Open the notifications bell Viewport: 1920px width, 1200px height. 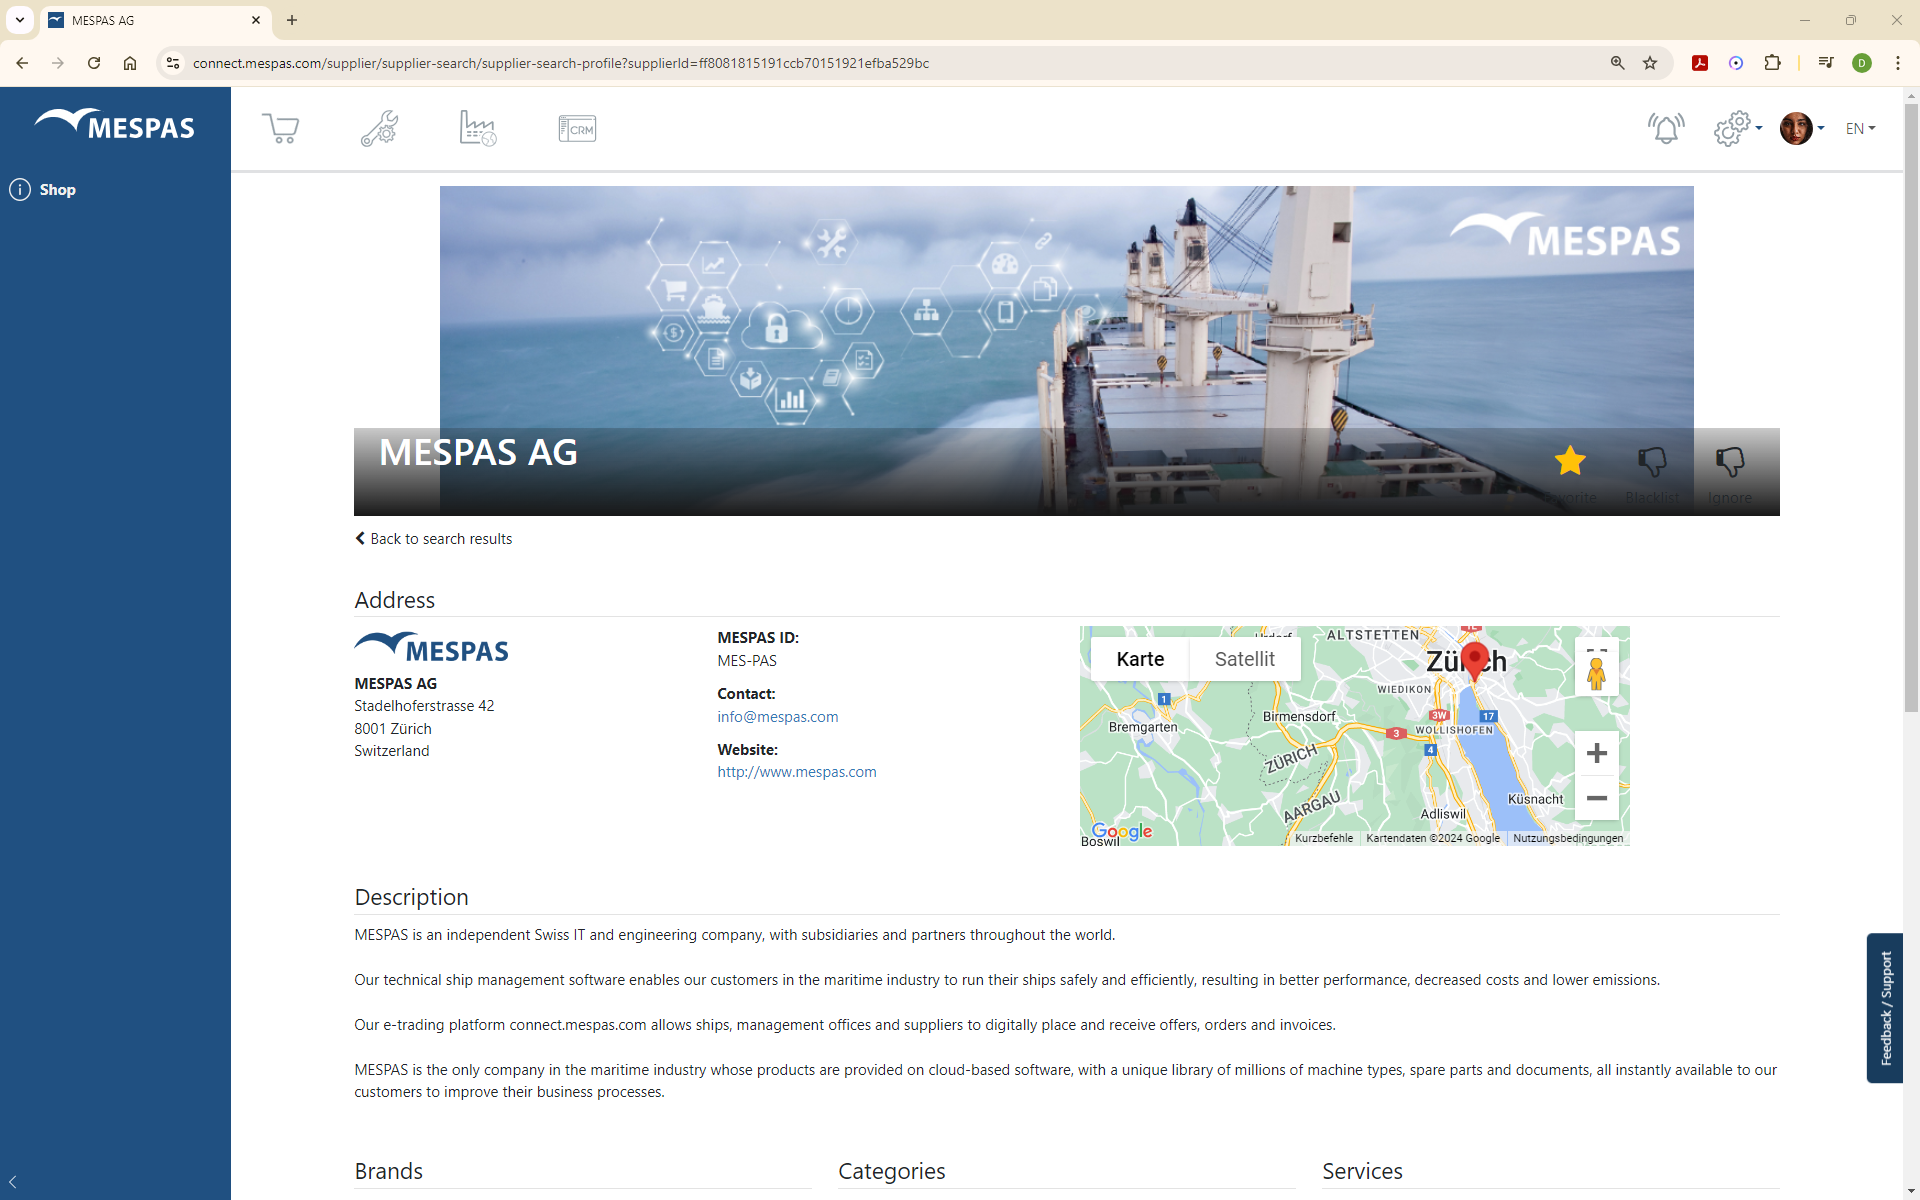[1666, 128]
